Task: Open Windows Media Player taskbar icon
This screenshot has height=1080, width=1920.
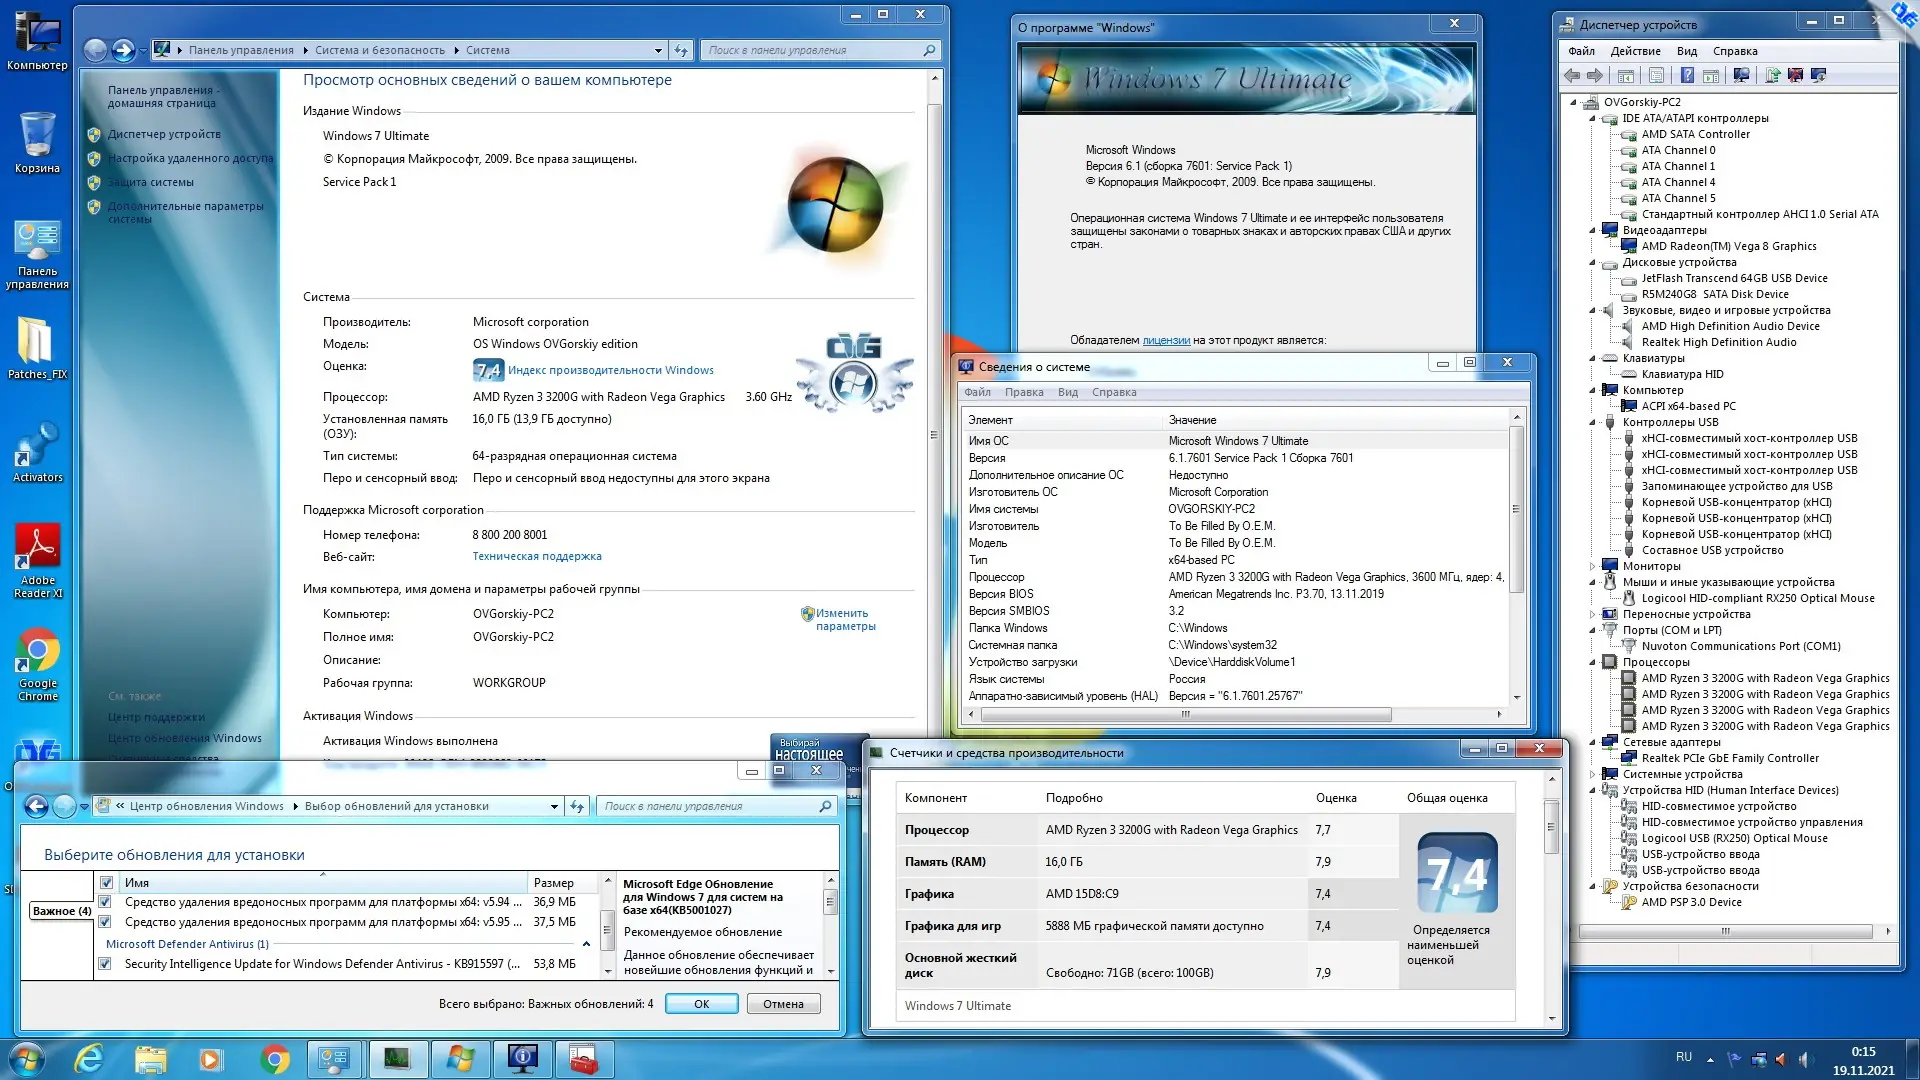Action: pos(211,1058)
